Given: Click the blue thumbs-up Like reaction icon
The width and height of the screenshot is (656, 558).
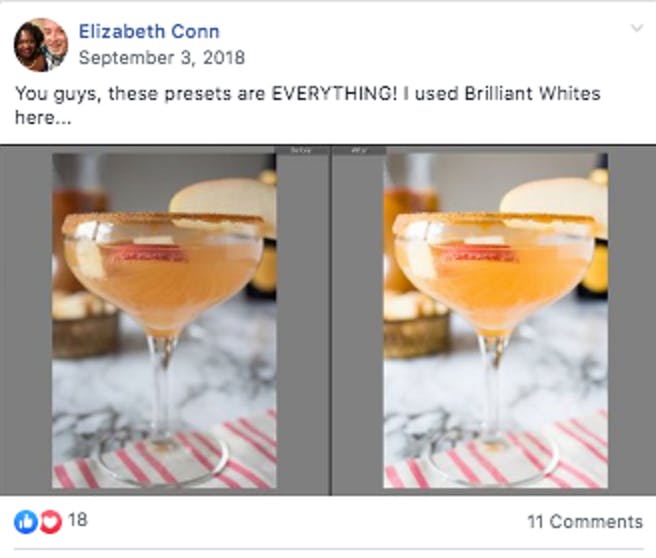Looking at the screenshot, I should click(x=26, y=522).
